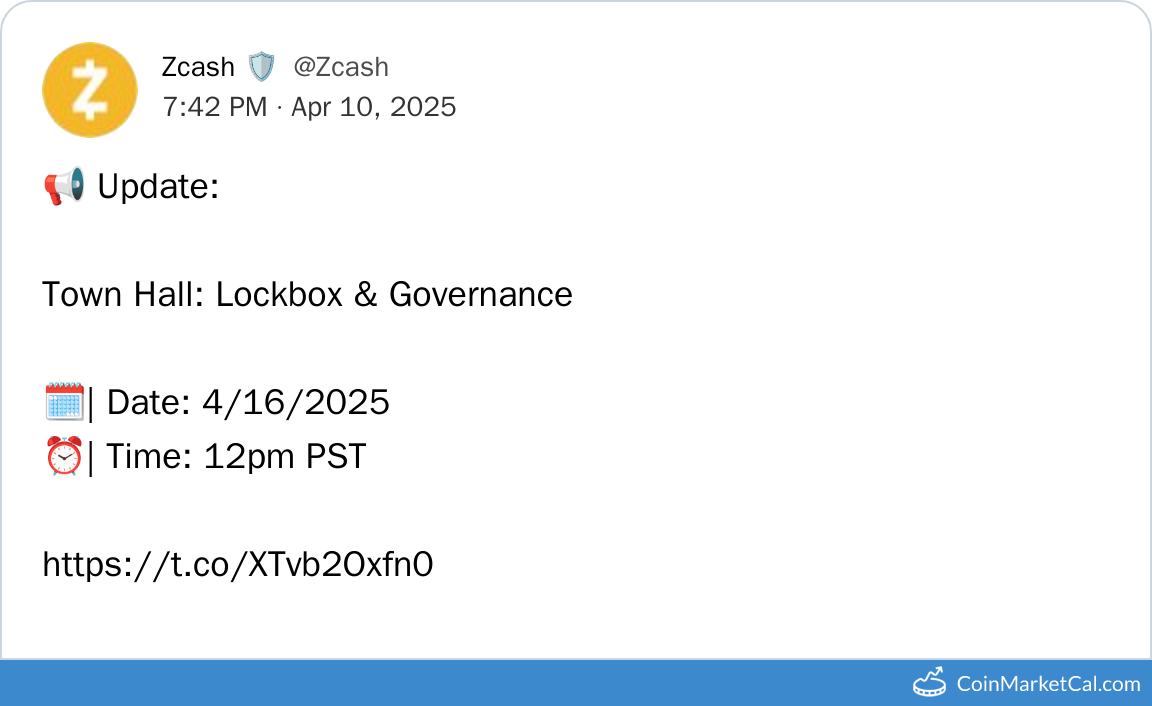Click the Zcash display name
The image size is (1152, 706).
coord(198,67)
